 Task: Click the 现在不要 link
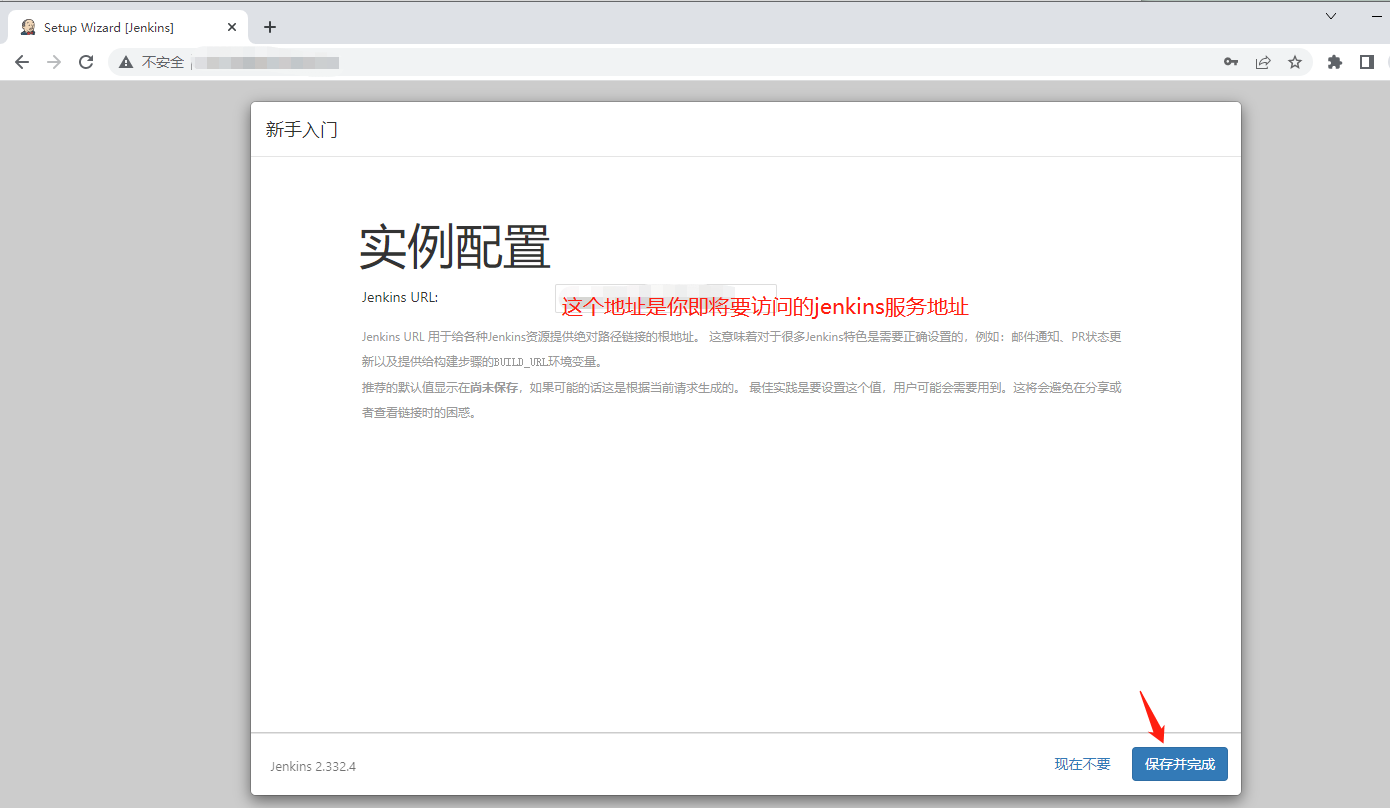point(1082,764)
